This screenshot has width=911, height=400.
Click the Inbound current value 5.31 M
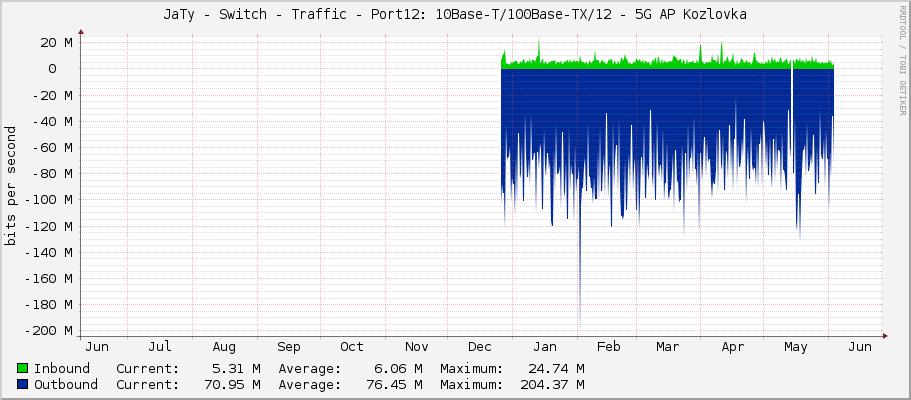[x=236, y=369]
